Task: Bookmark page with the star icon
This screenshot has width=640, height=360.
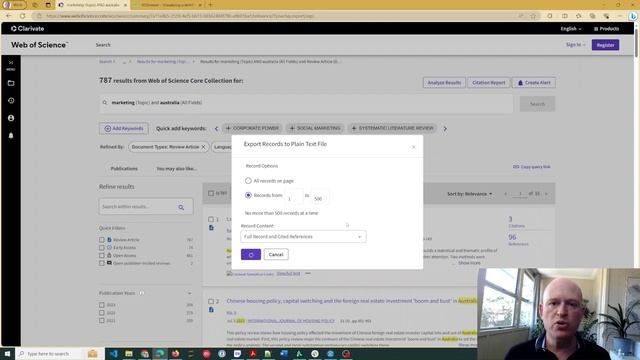Action: coord(533,16)
